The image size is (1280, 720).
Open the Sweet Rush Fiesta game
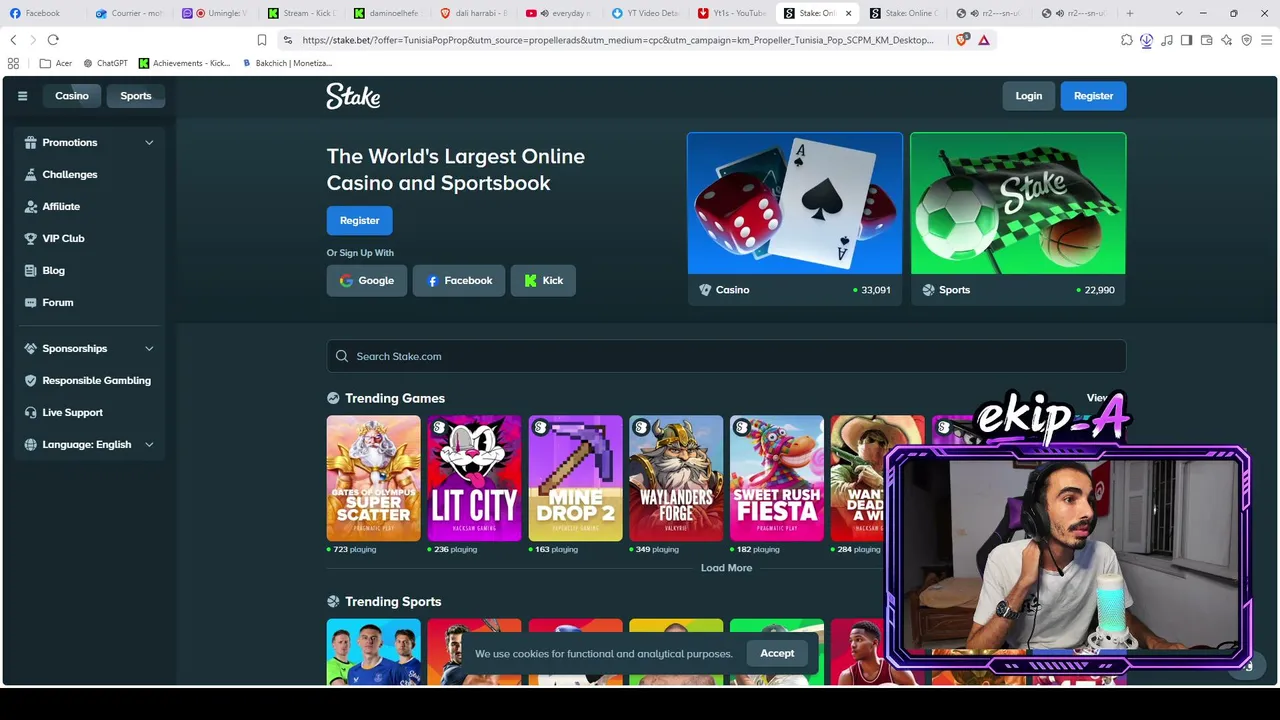[x=777, y=478]
